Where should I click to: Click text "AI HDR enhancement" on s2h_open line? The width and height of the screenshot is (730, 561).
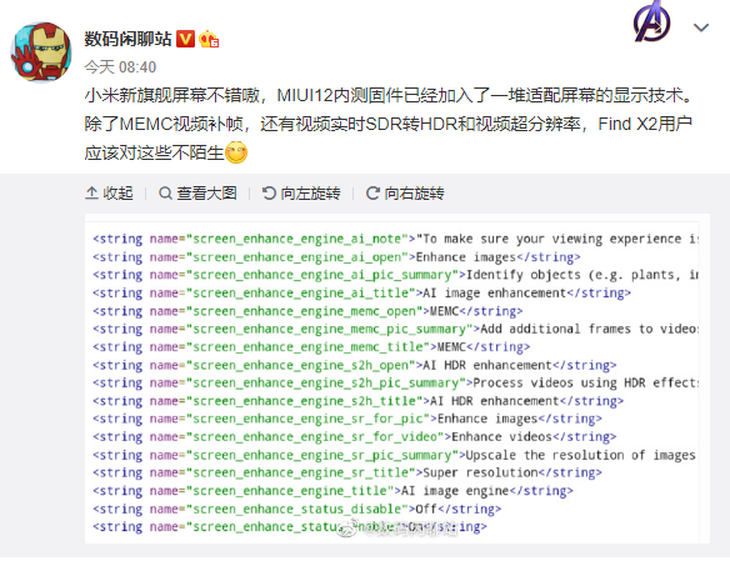pos(487,365)
